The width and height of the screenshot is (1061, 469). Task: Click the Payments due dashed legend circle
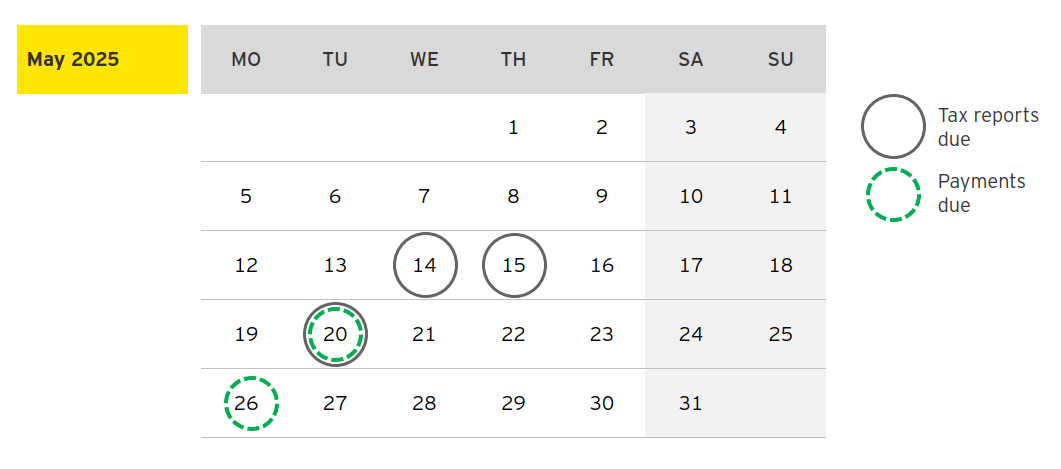(891, 194)
